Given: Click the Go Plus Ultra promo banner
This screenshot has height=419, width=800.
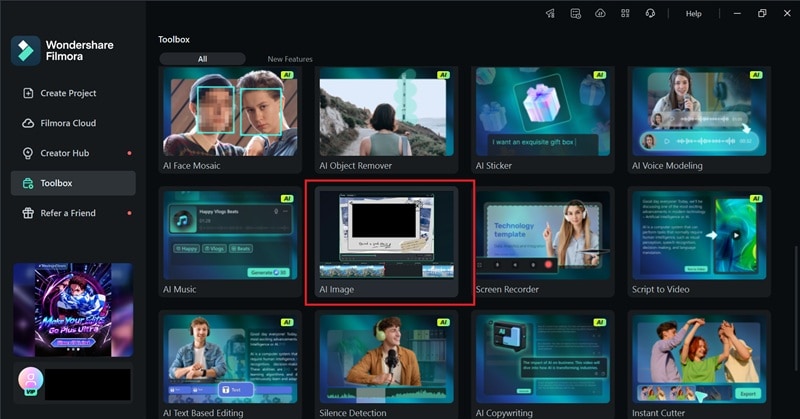Looking at the screenshot, I should coord(73,310).
